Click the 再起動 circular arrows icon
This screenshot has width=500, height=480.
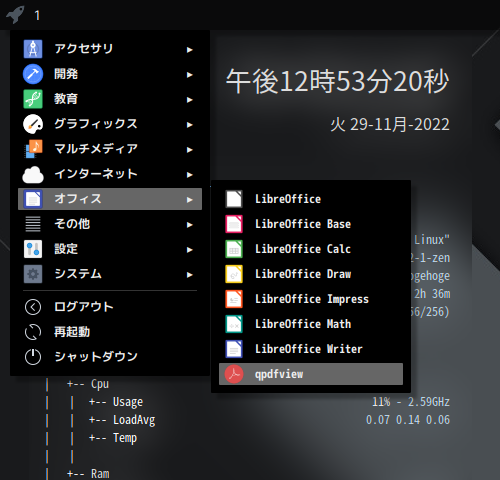33,332
